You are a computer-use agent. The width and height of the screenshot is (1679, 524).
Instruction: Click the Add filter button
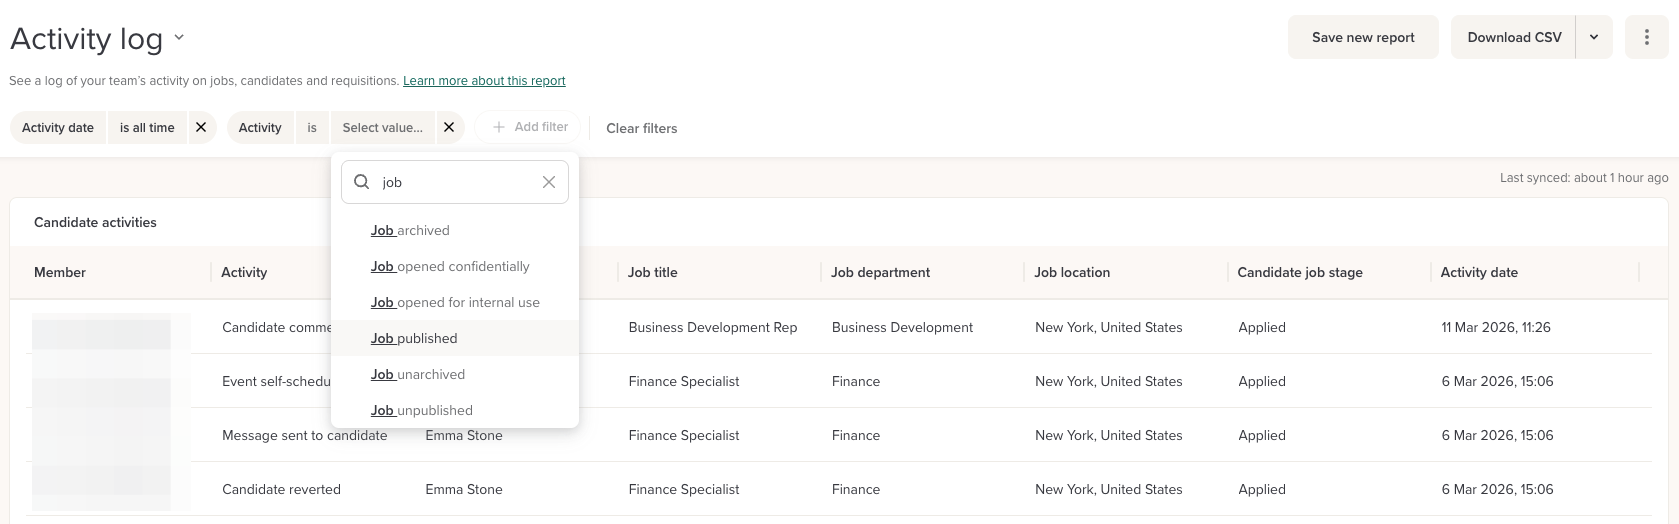pos(530,127)
